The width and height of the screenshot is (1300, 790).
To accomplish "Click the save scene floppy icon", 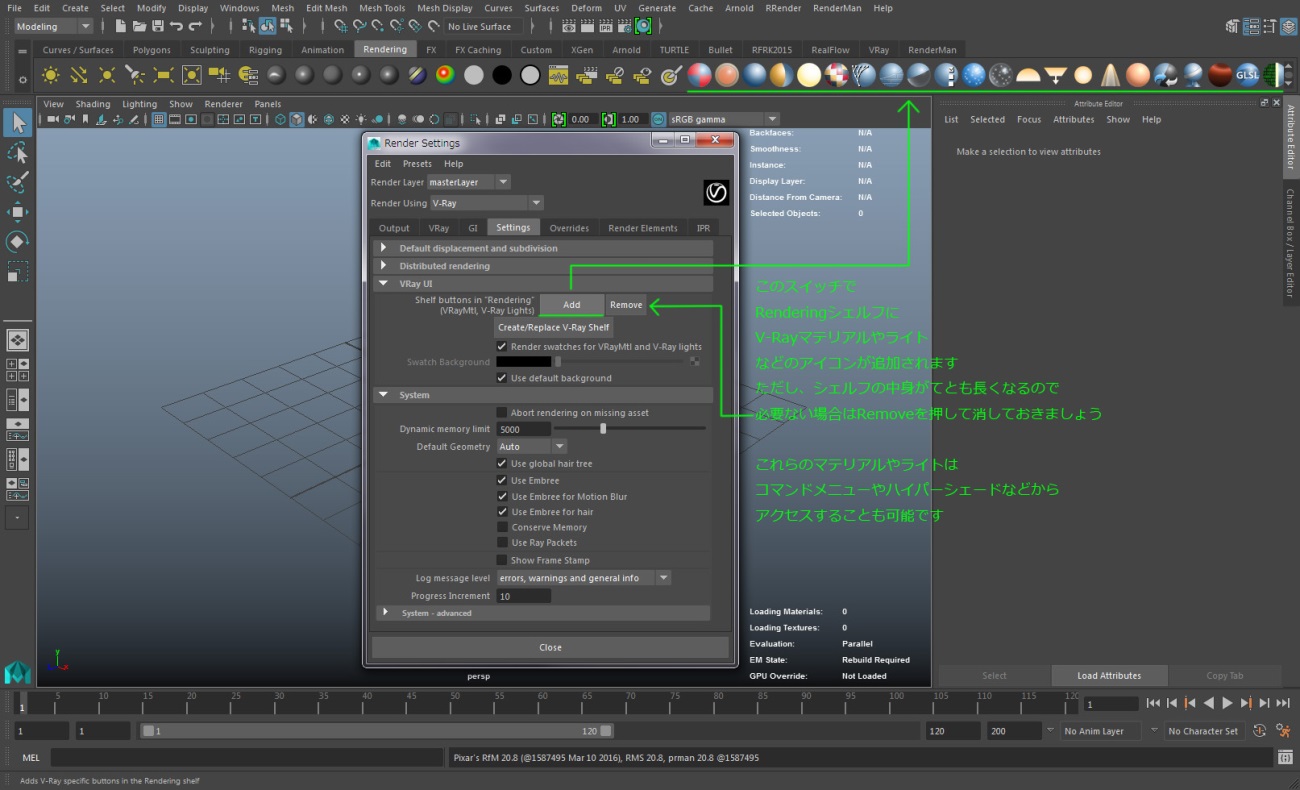I will [157, 26].
